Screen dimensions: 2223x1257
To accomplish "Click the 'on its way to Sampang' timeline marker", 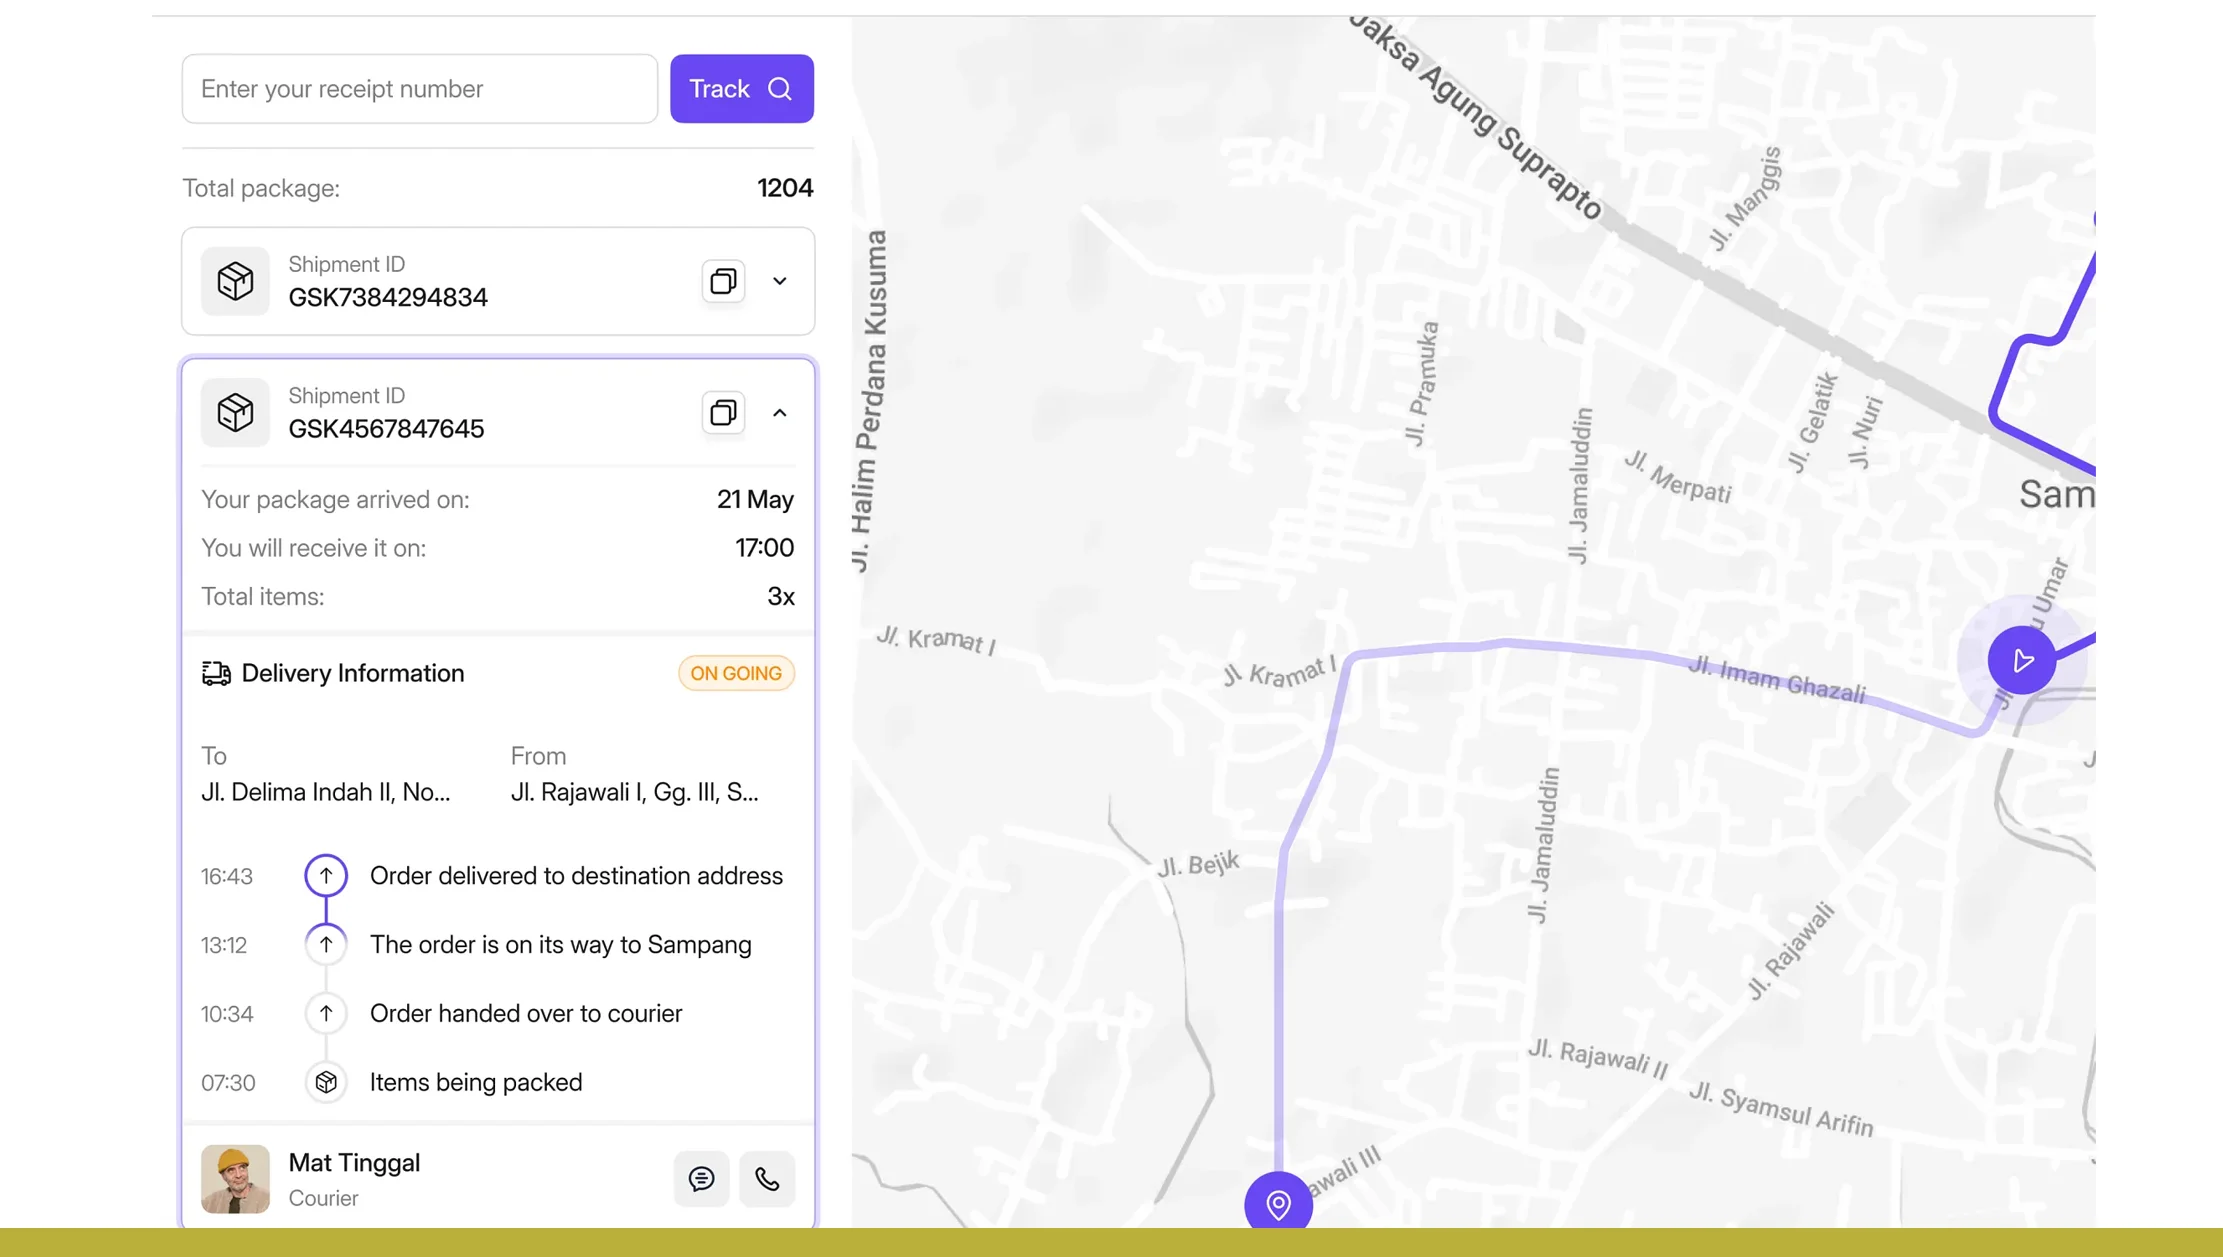I will click(x=325, y=944).
